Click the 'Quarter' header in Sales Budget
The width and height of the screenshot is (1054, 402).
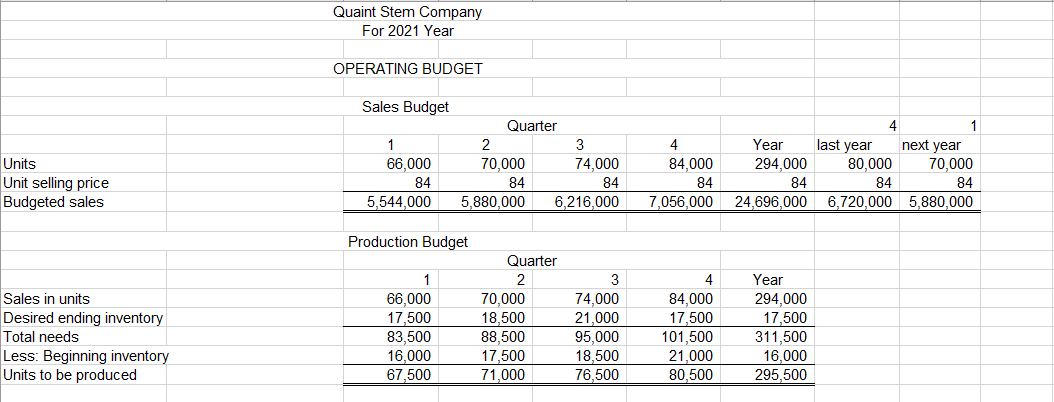532,126
